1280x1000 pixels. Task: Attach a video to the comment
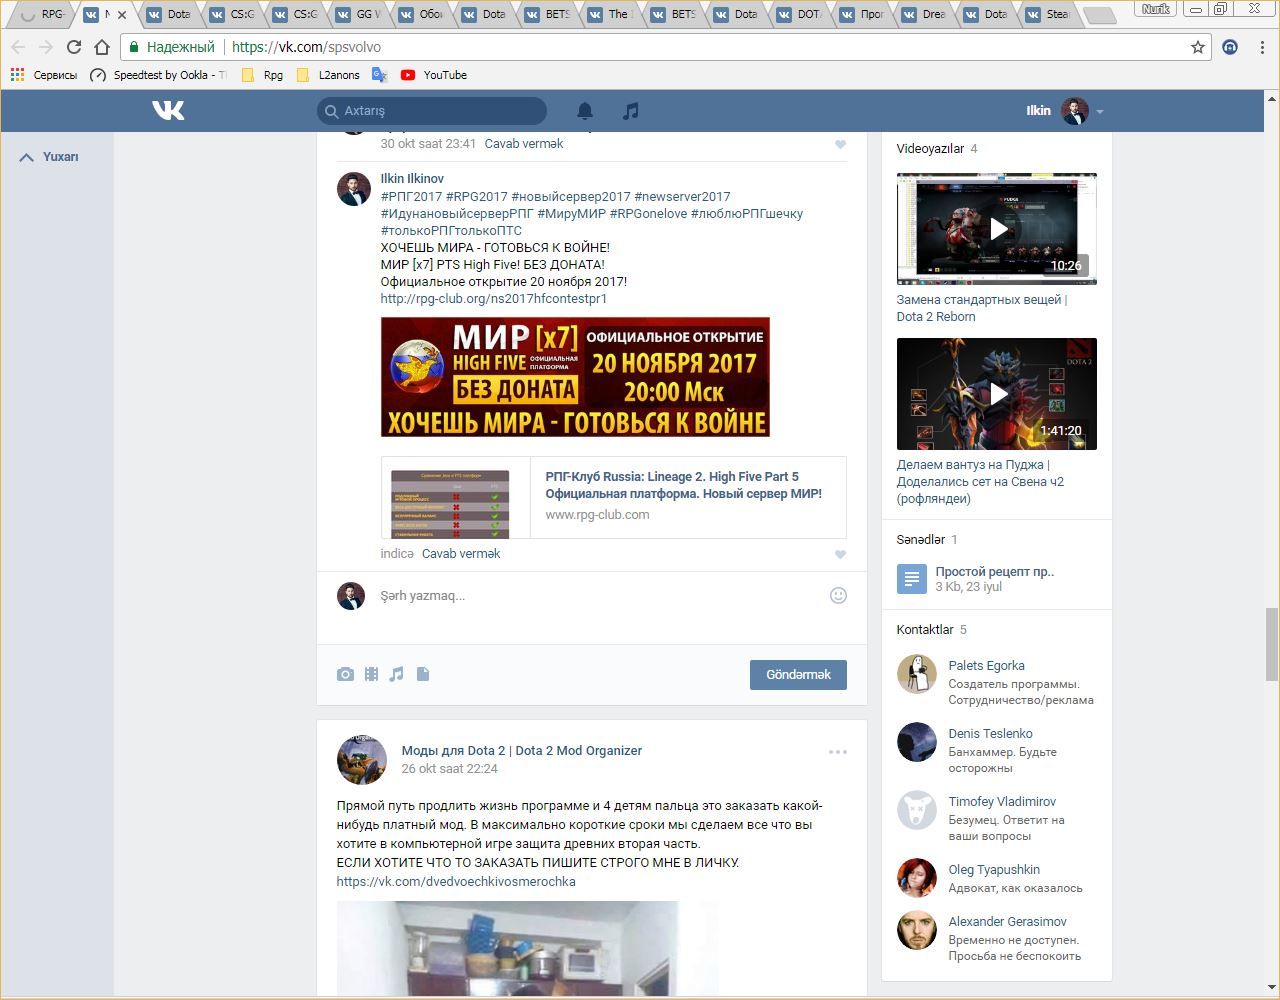[x=371, y=674]
